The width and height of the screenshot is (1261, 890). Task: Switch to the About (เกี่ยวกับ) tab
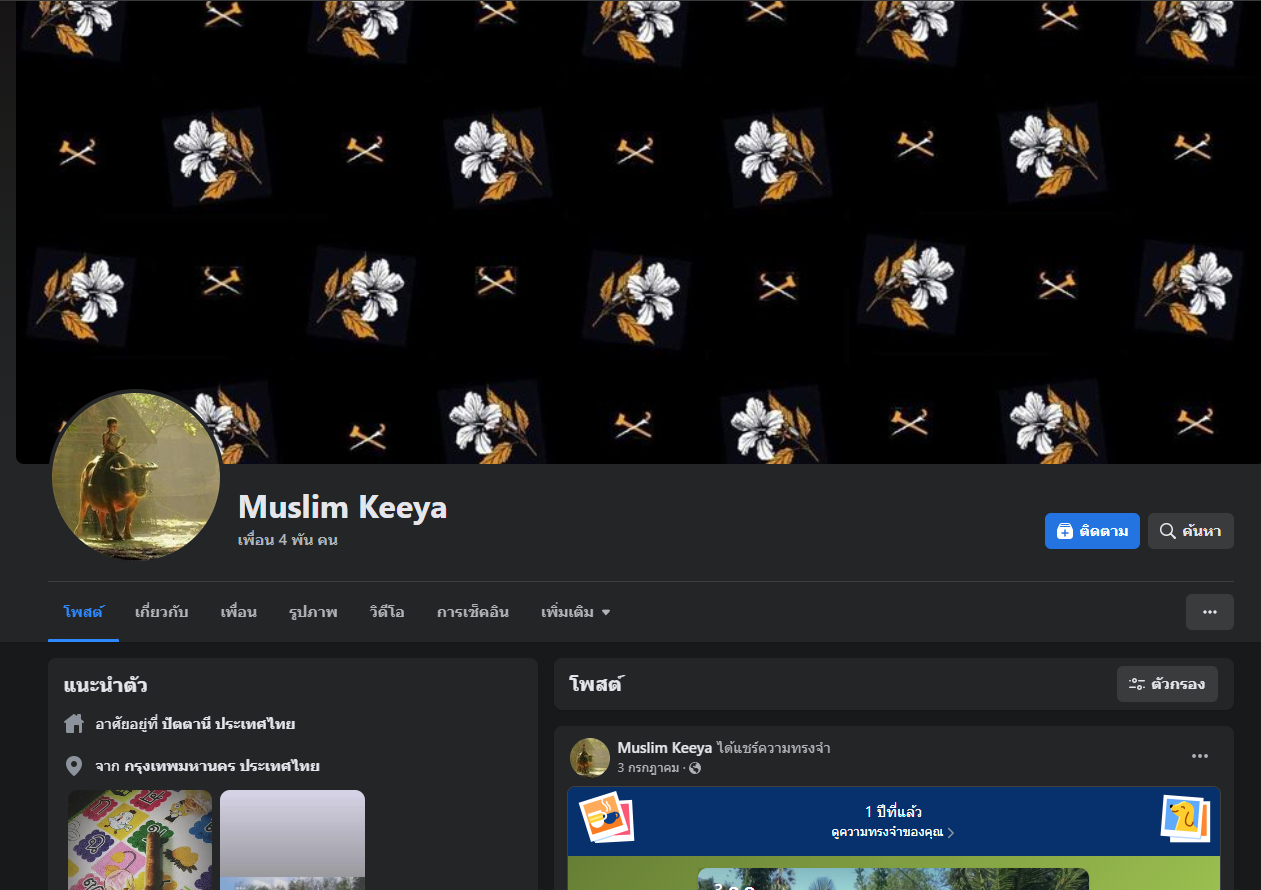click(x=162, y=612)
